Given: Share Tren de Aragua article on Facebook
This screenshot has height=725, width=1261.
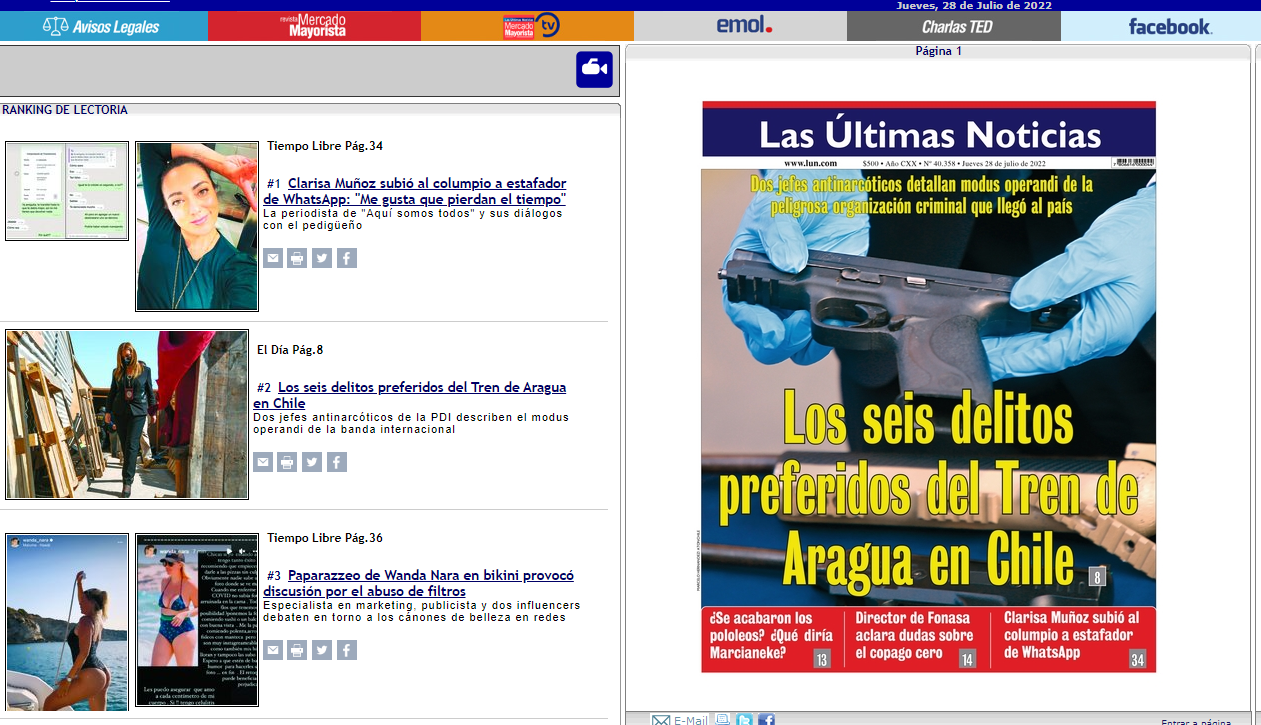Looking at the screenshot, I should tap(337, 462).
